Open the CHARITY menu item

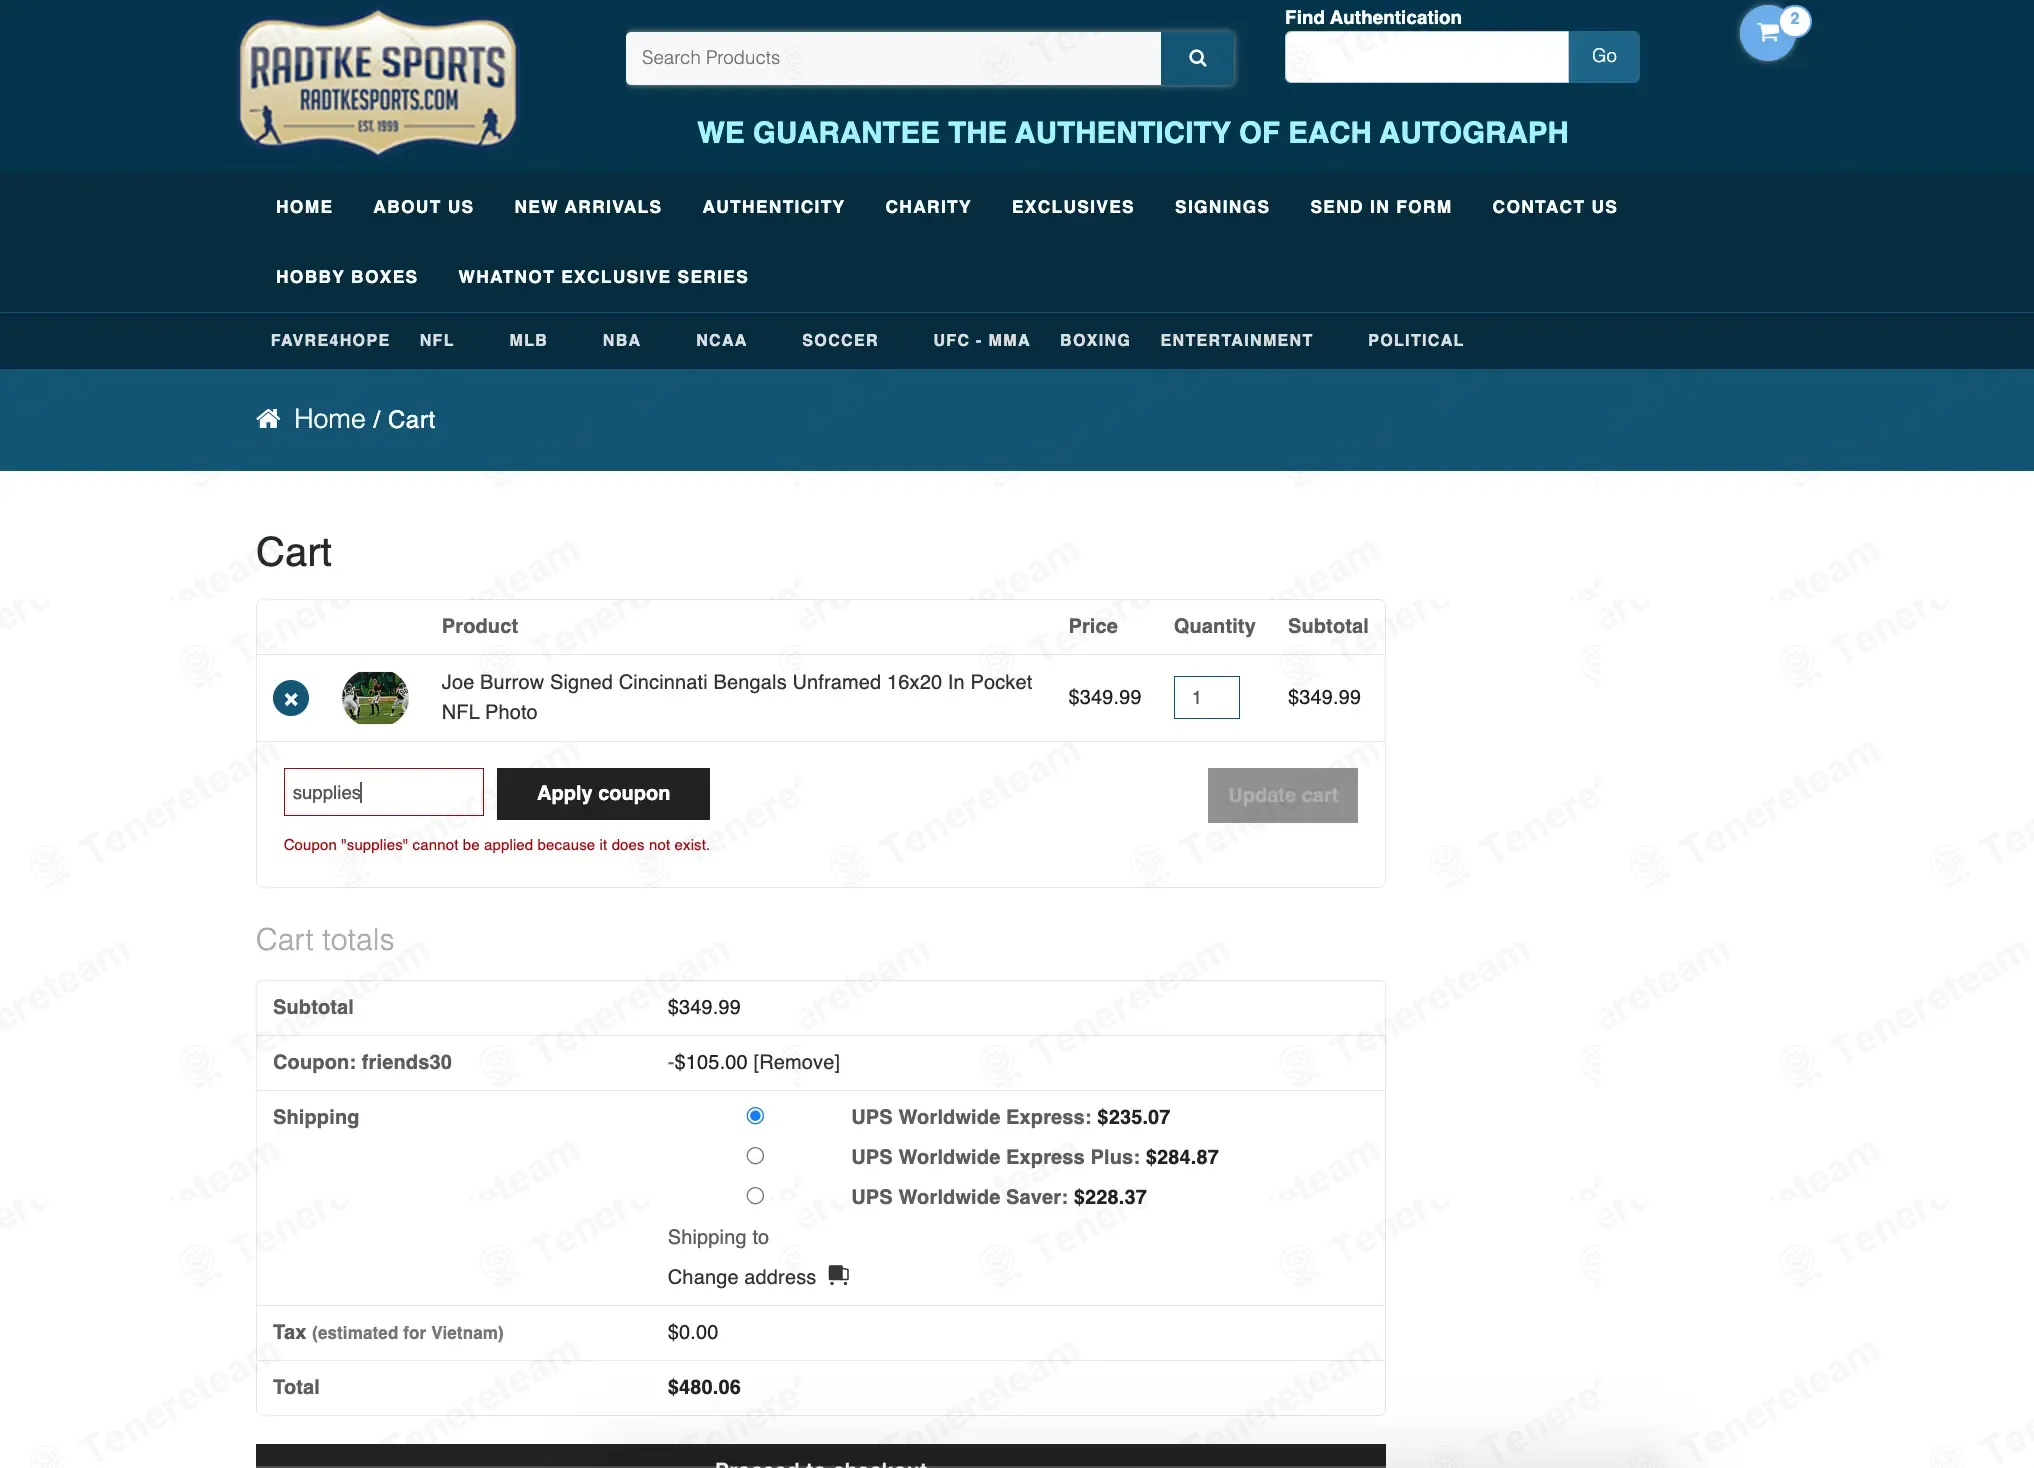[x=928, y=207]
